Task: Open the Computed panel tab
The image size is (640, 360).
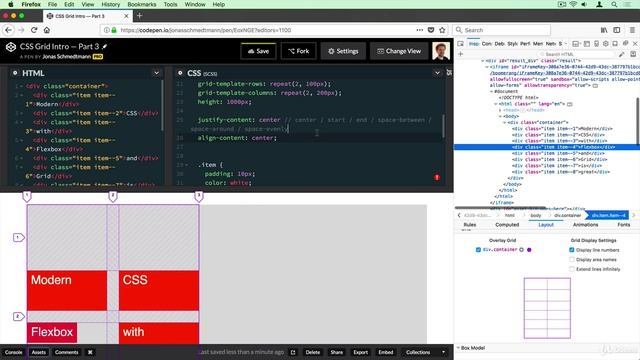Action: [x=507, y=225]
